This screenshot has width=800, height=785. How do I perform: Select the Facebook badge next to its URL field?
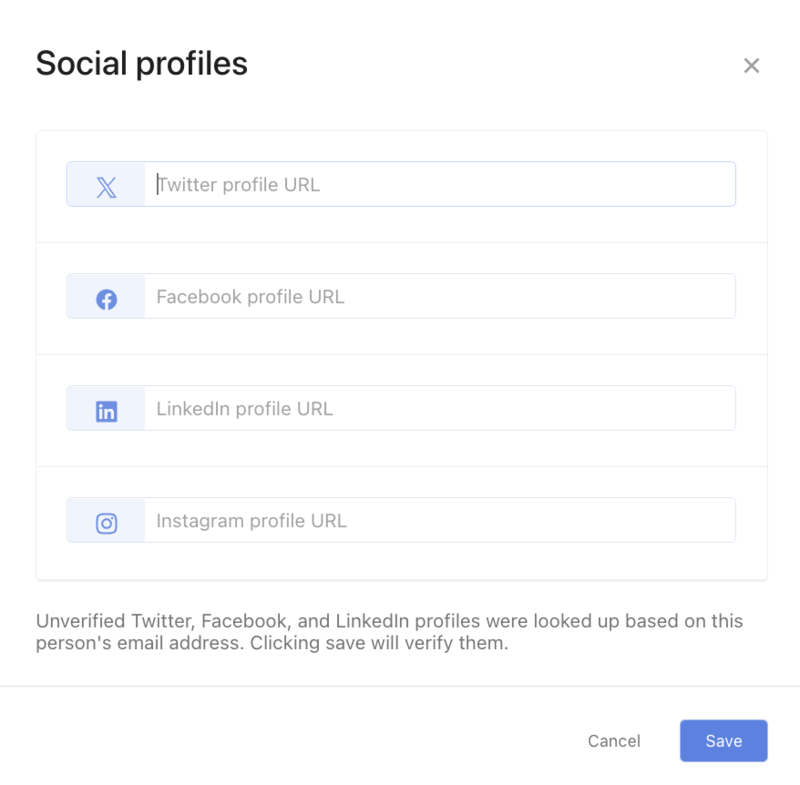click(105, 296)
